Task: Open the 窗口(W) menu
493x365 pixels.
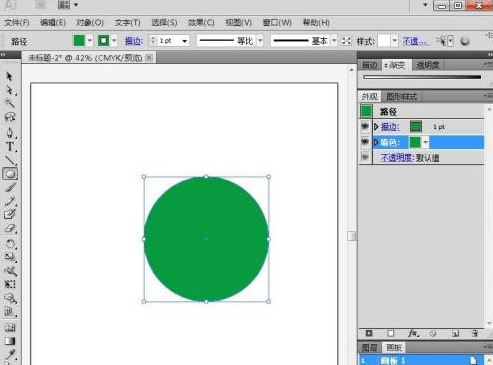Action: pos(277,23)
